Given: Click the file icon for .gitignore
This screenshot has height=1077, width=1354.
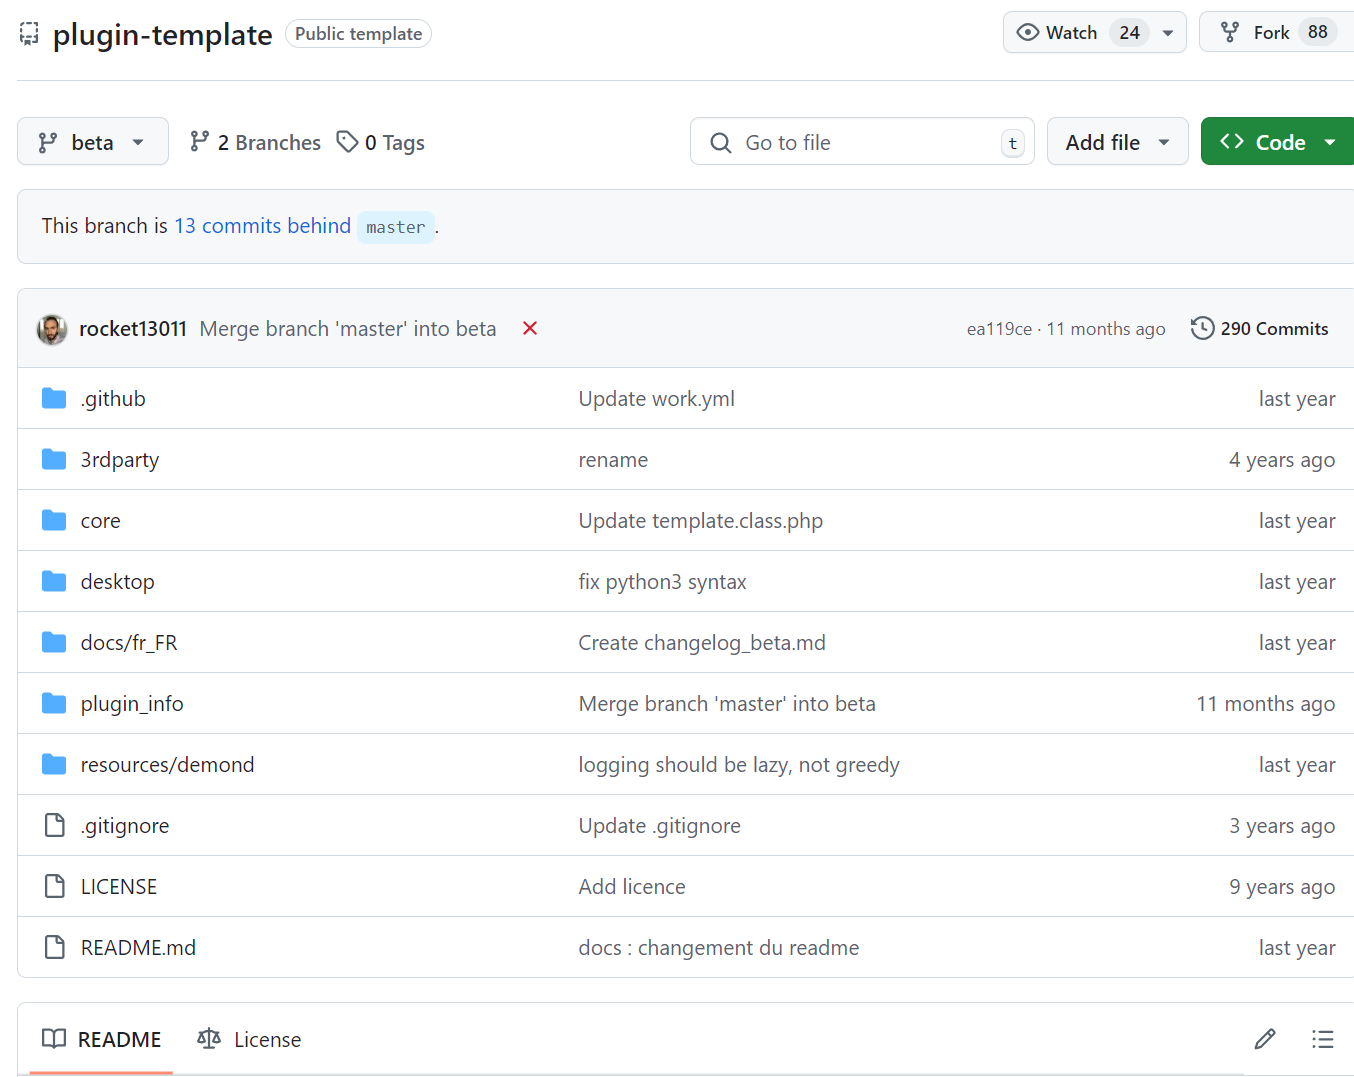Looking at the screenshot, I should [54, 826].
